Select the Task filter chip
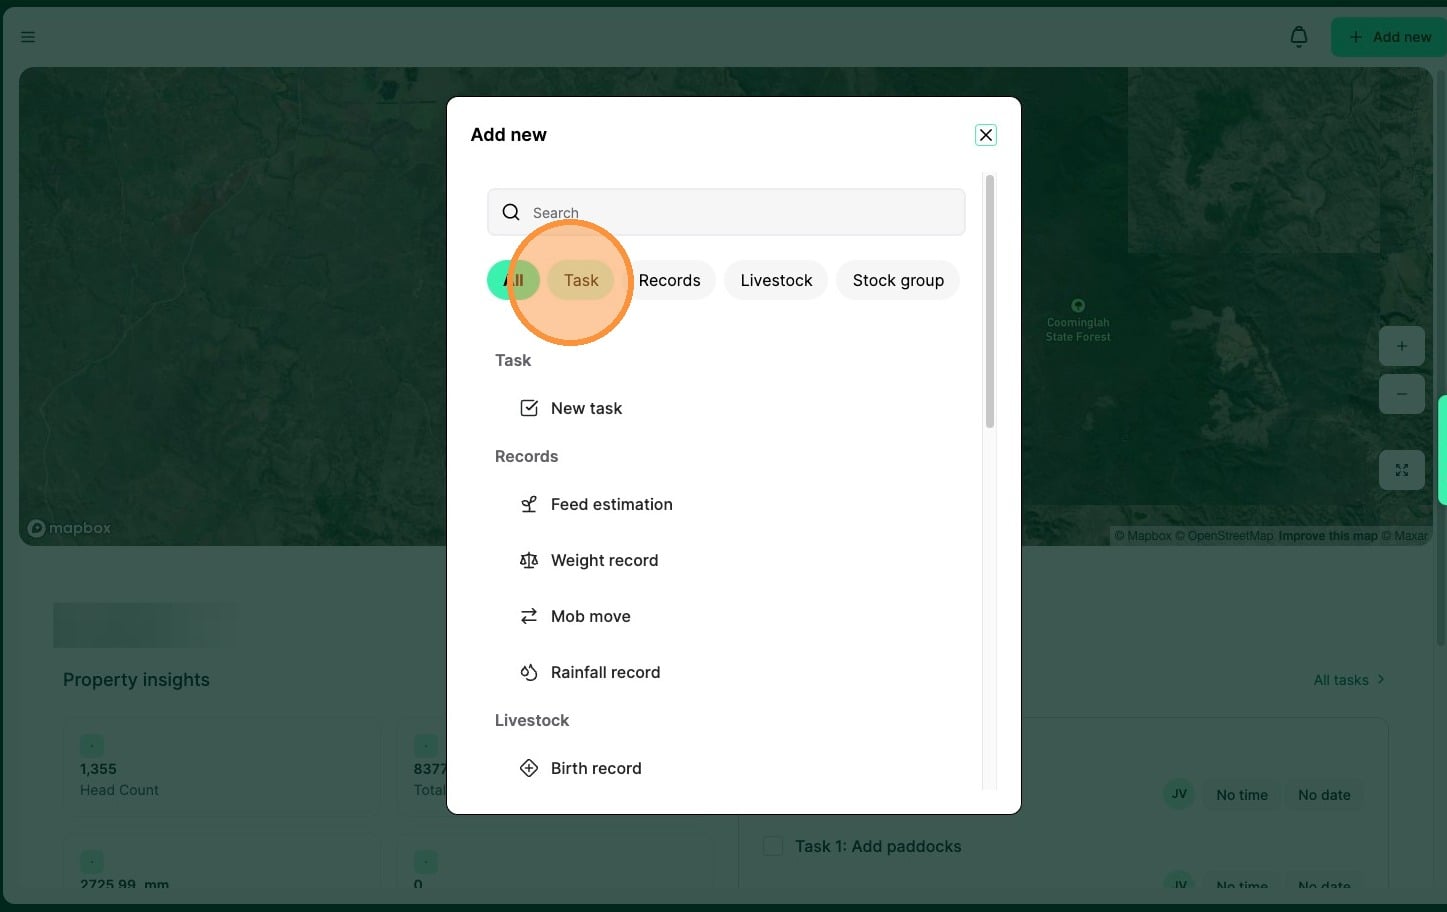The width and height of the screenshot is (1447, 912). [581, 280]
